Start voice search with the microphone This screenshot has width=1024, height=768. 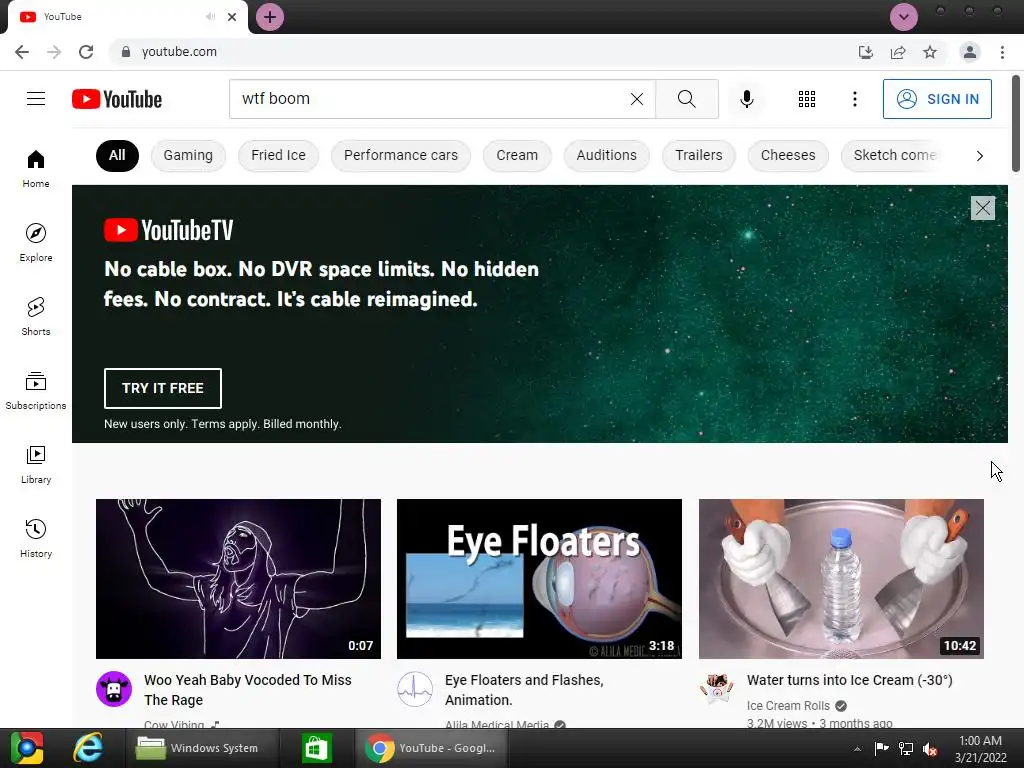746,99
